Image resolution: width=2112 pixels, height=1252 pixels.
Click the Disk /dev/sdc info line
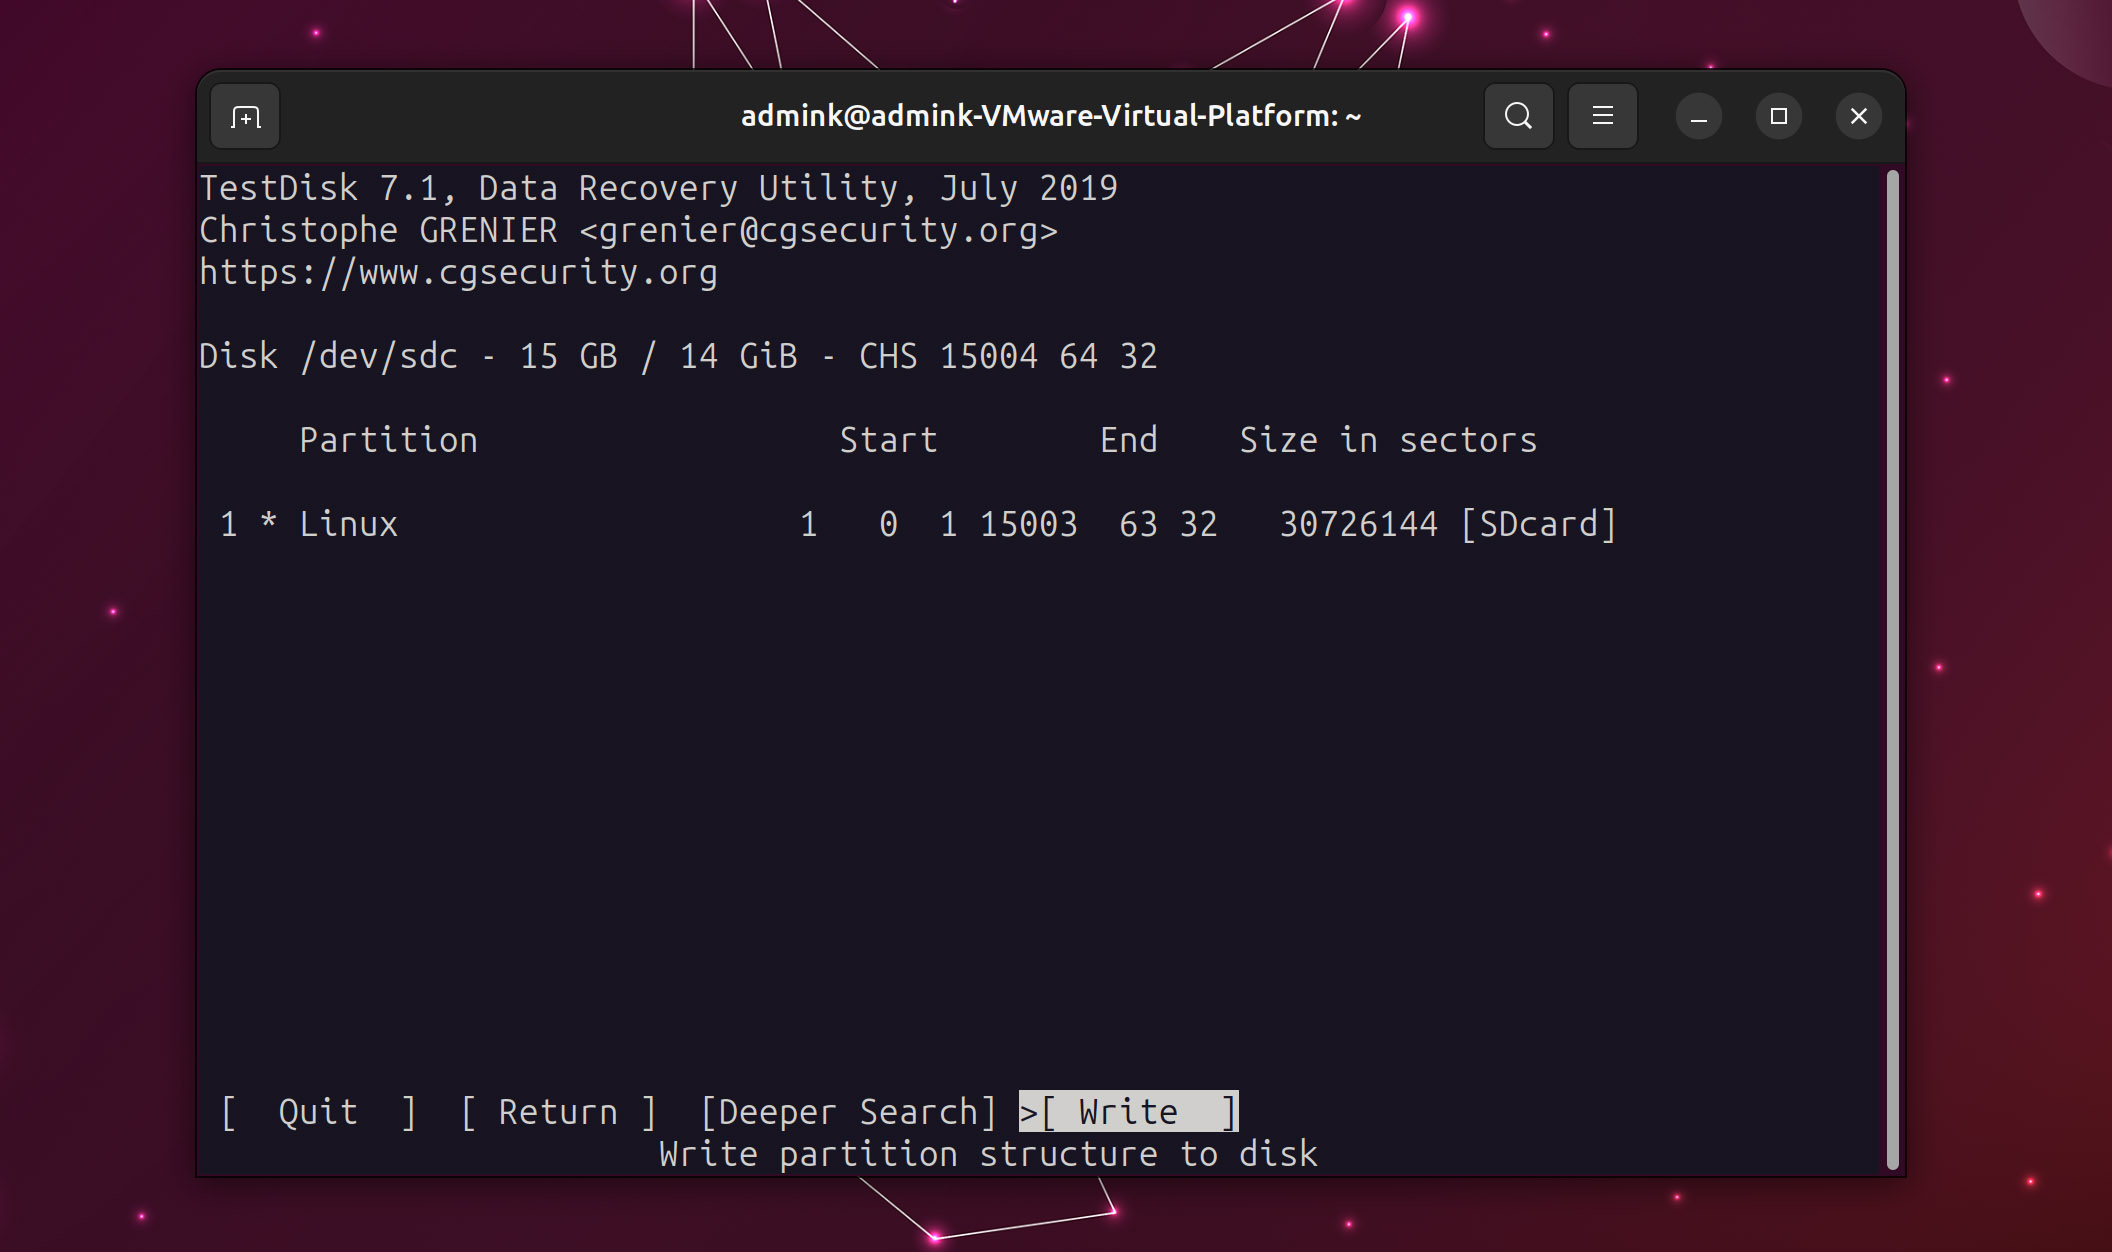pos(678,356)
